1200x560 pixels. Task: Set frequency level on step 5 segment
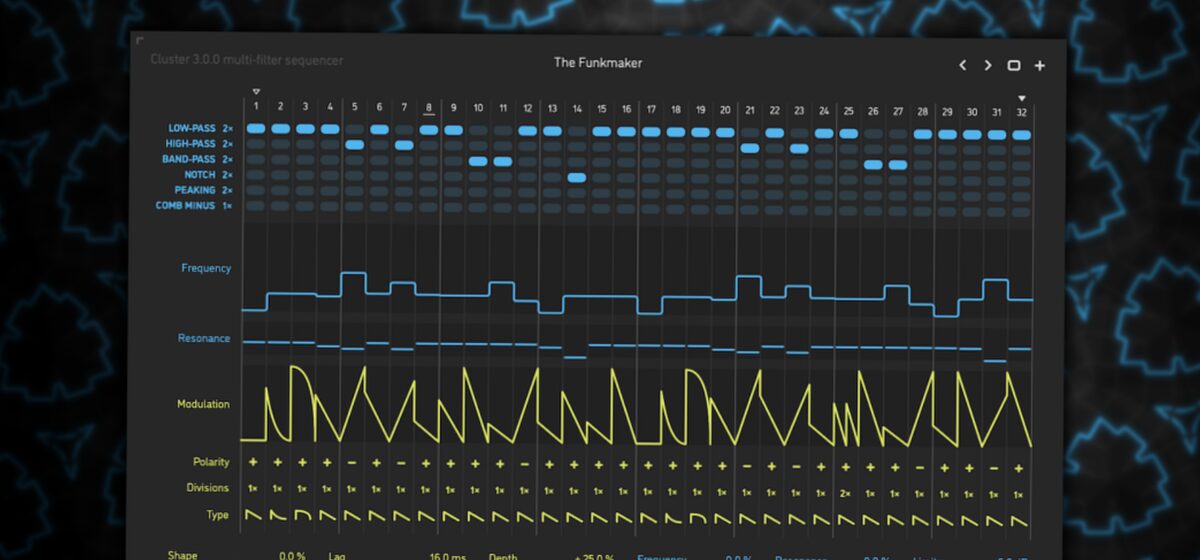point(354,272)
